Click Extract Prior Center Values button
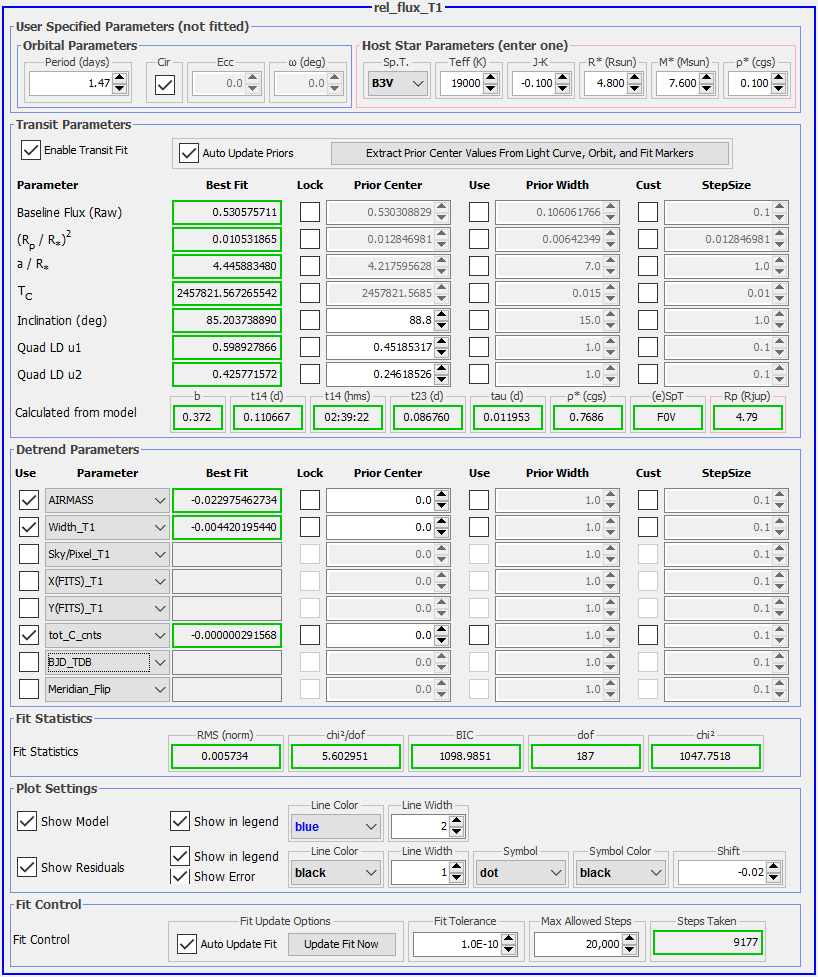Viewport: 818px width, 977px height. pos(530,153)
